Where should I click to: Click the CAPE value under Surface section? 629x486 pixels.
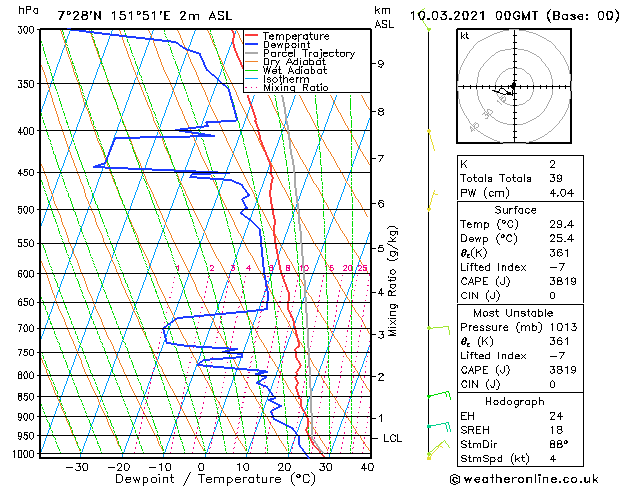tap(563, 281)
